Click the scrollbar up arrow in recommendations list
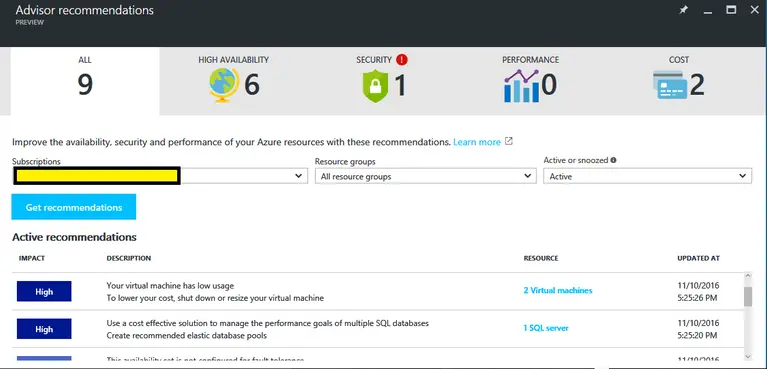Screen dimensions: 767x369 tap(748, 277)
